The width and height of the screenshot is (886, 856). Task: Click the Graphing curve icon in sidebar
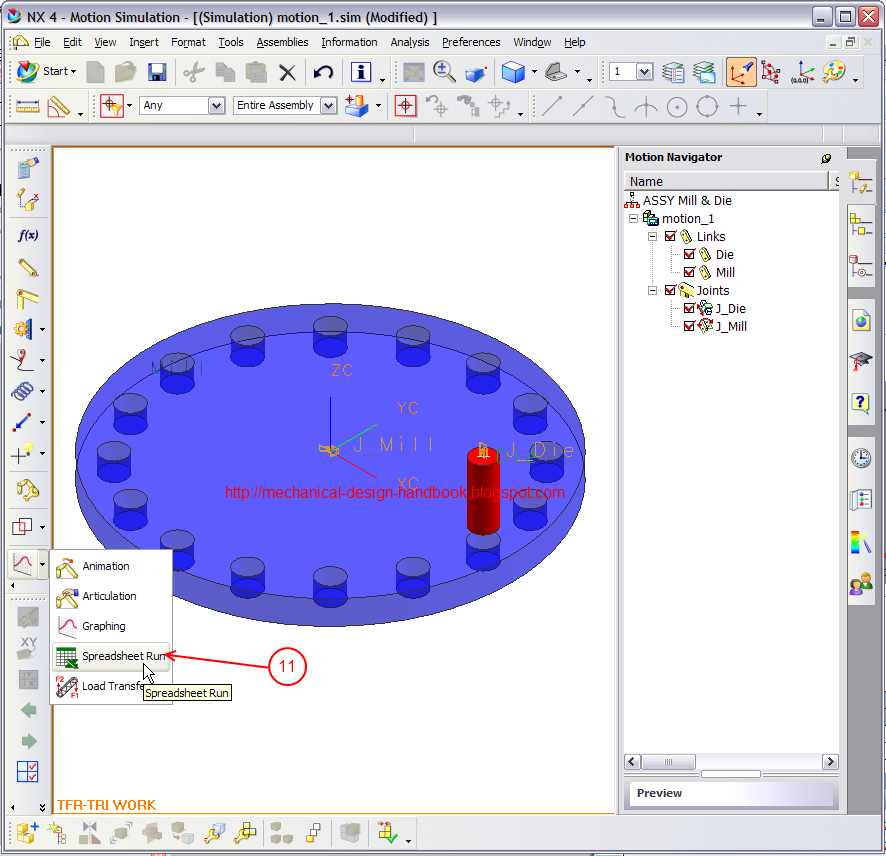[23, 563]
